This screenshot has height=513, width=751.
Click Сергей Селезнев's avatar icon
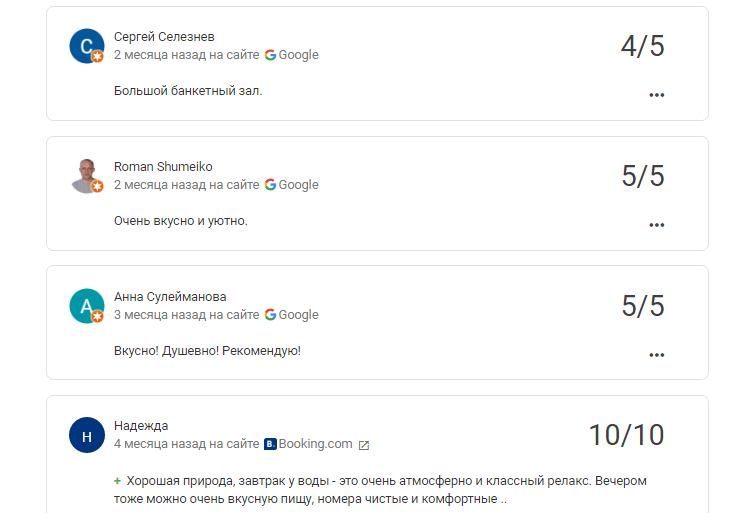tap(87, 45)
